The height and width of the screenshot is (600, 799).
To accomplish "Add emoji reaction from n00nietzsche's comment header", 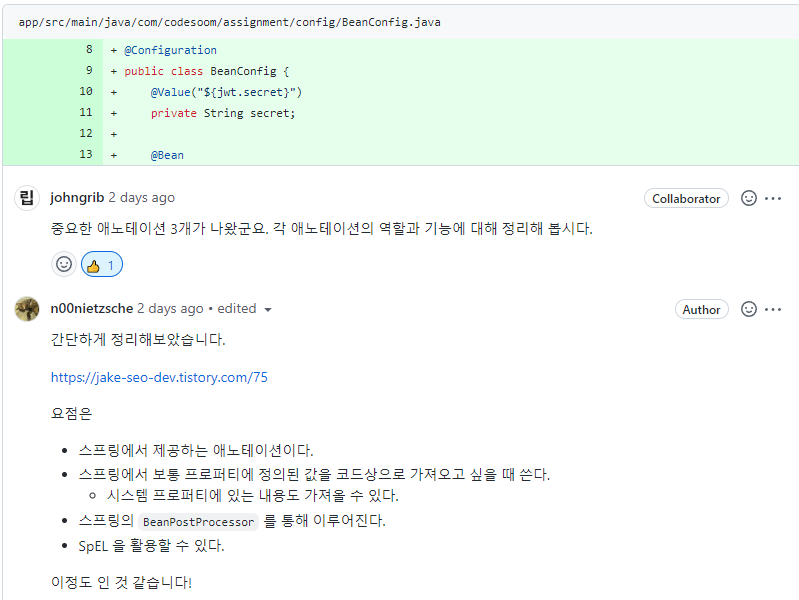I will coord(749,309).
